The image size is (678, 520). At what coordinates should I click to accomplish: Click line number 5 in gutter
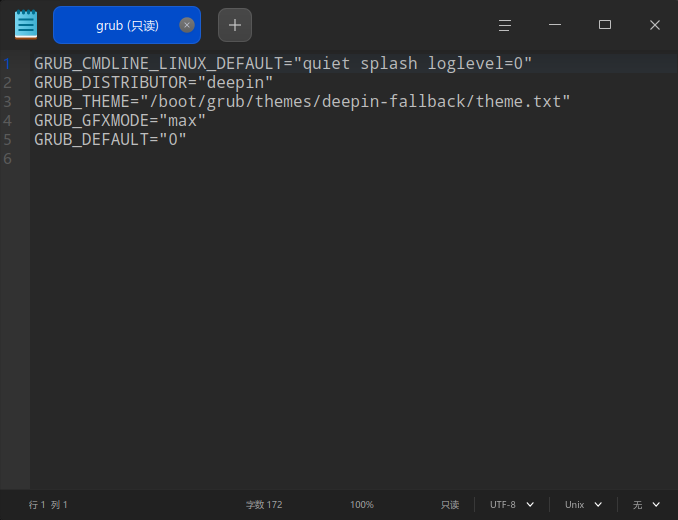coord(7,140)
